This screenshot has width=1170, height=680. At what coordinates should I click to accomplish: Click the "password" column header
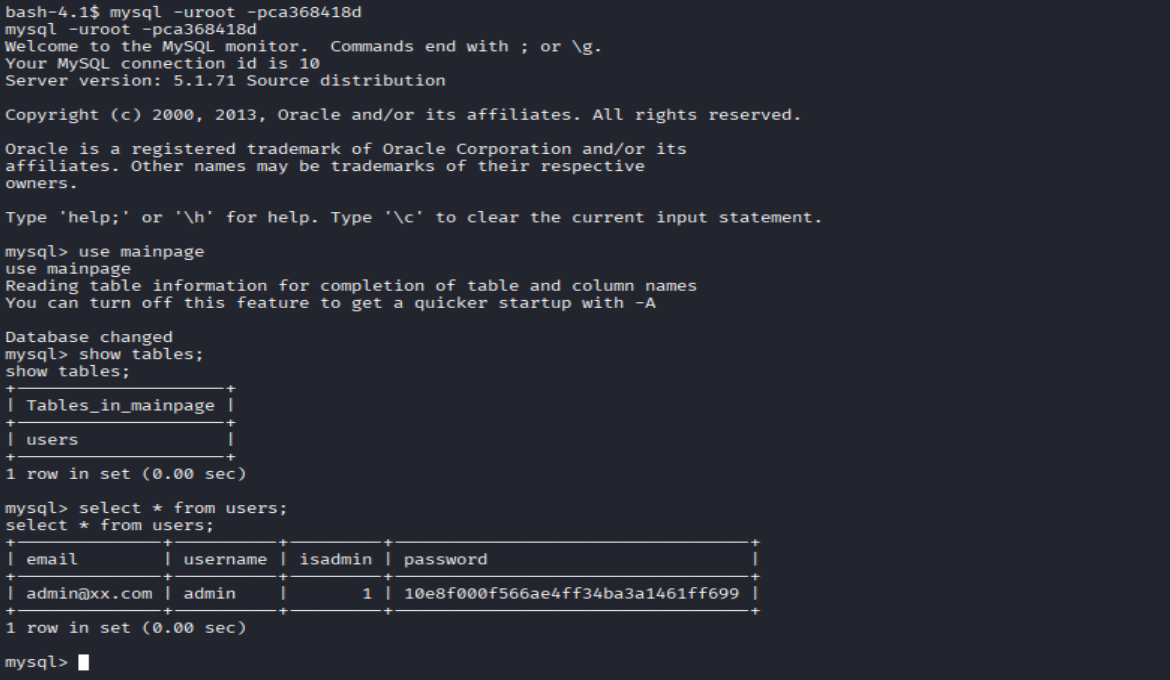point(445,559)
